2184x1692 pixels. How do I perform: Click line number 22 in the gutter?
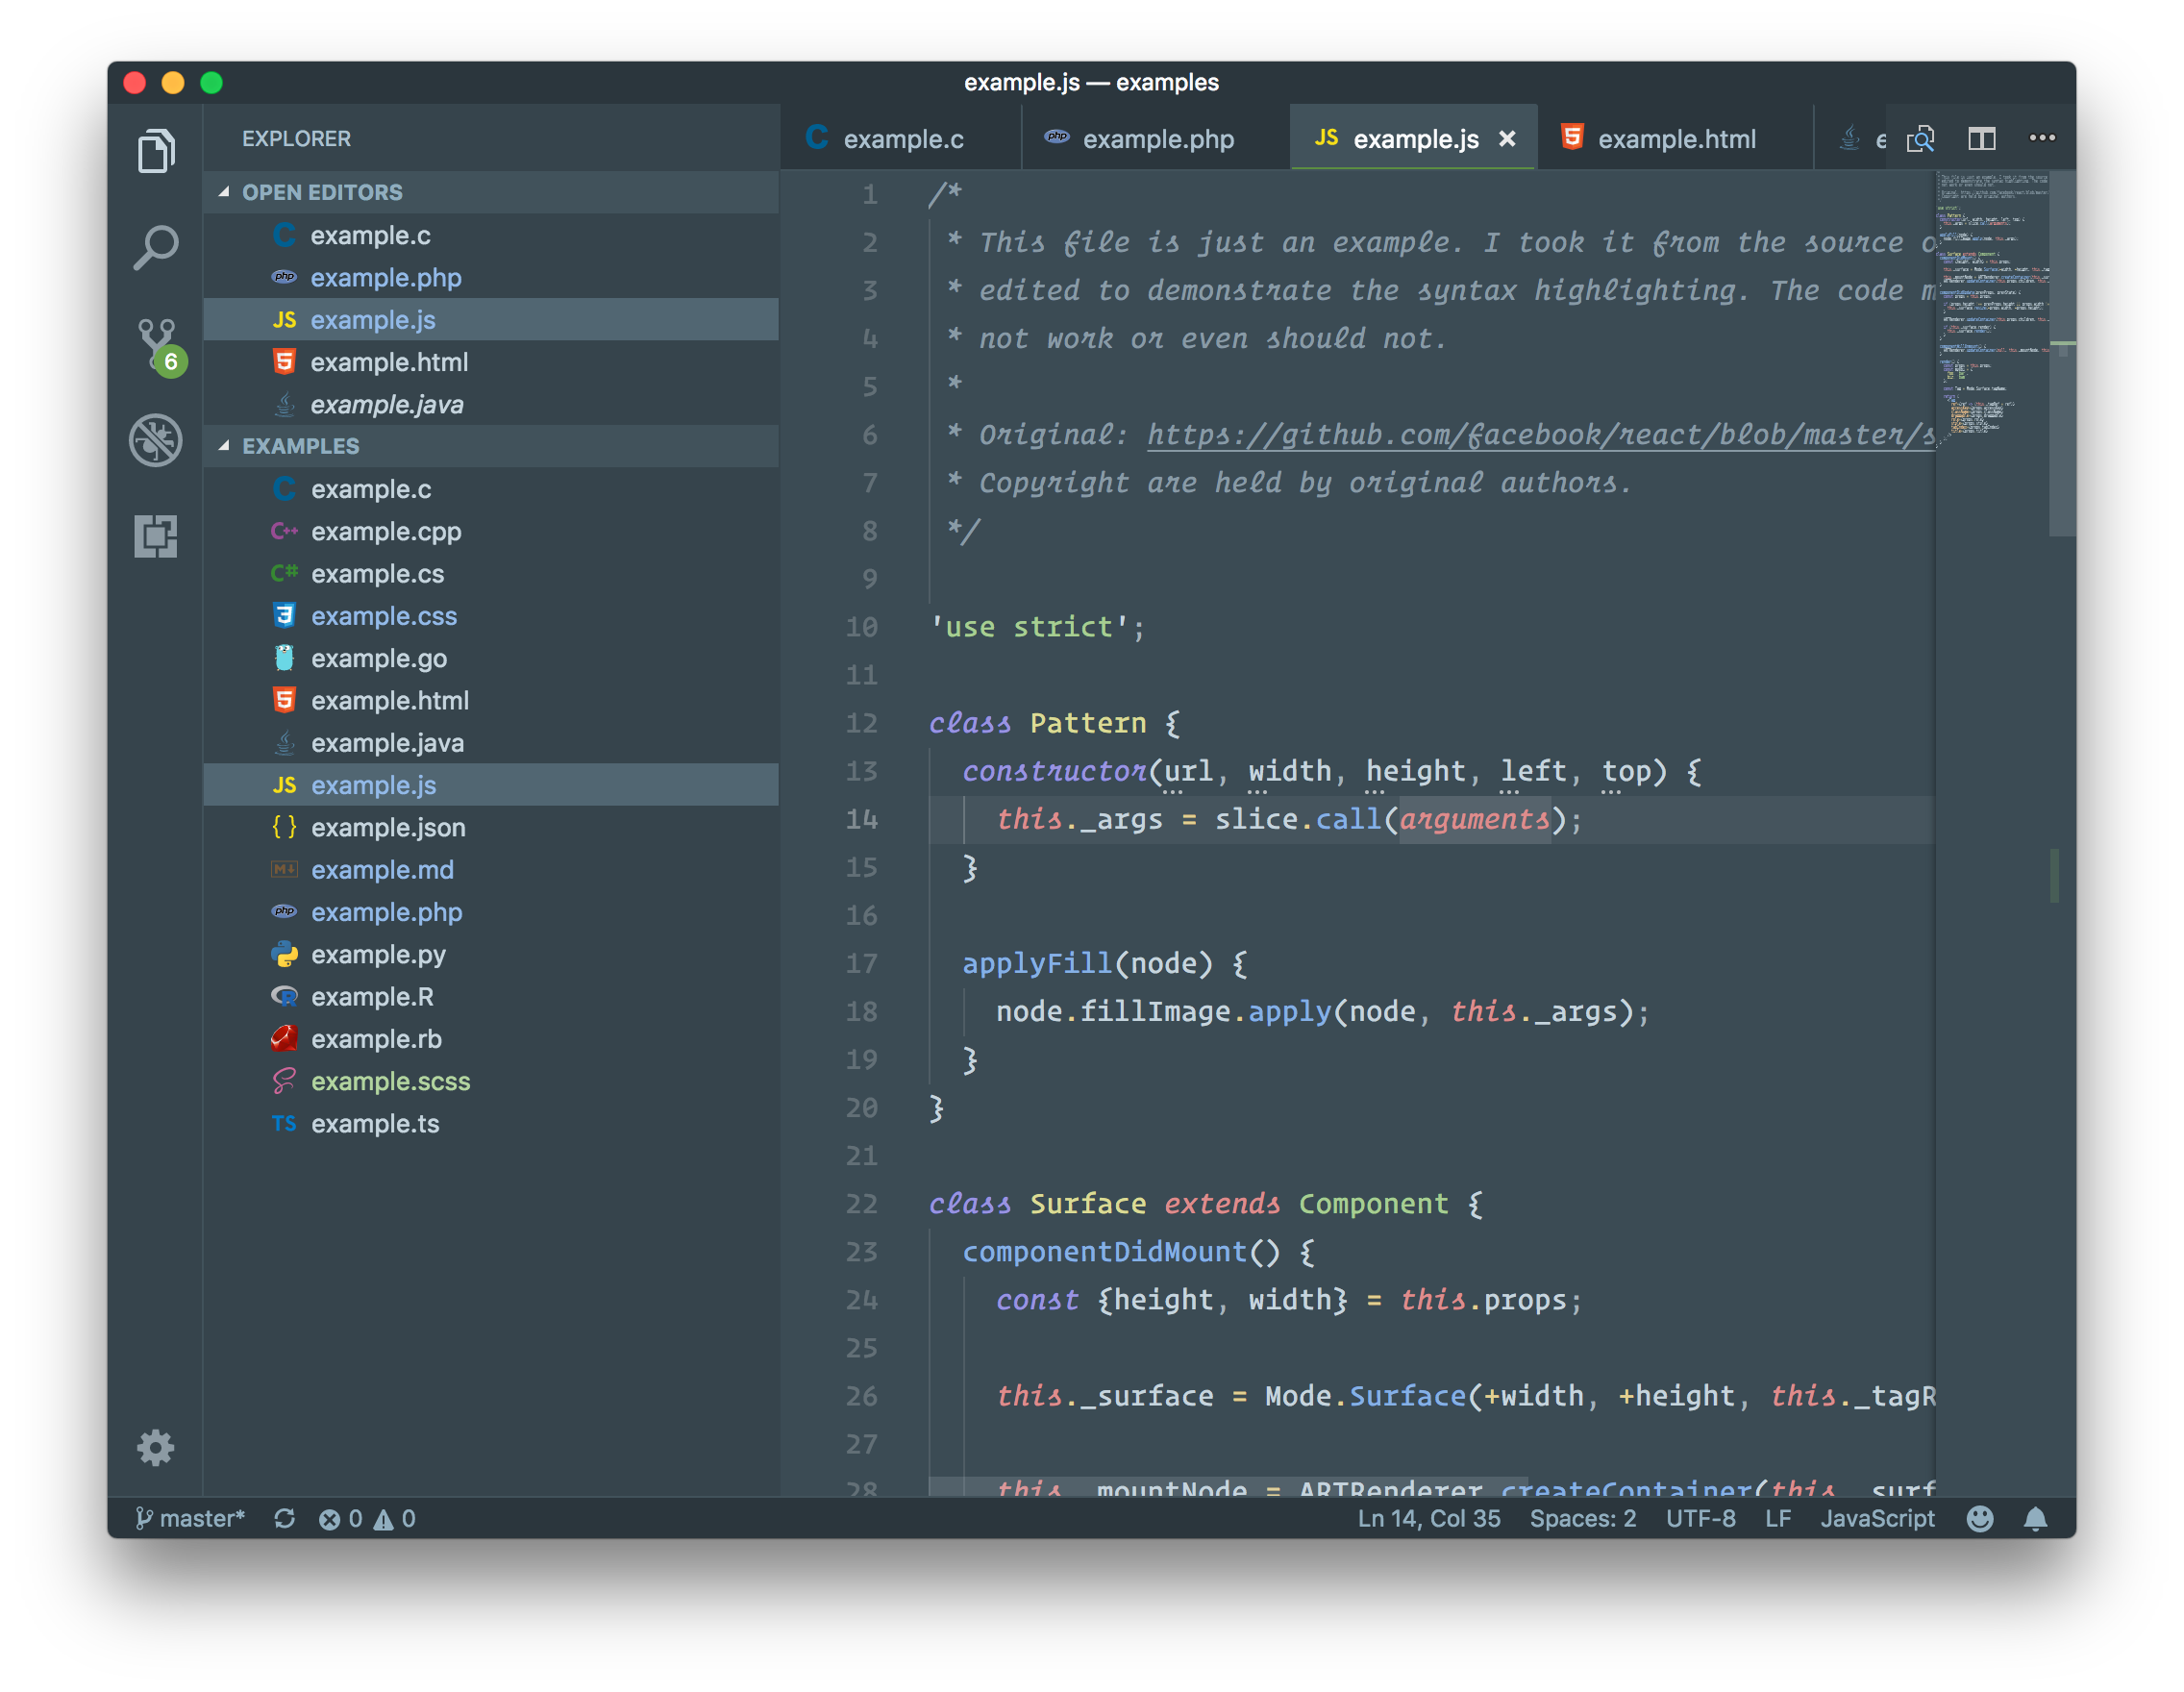(861, 1204)
